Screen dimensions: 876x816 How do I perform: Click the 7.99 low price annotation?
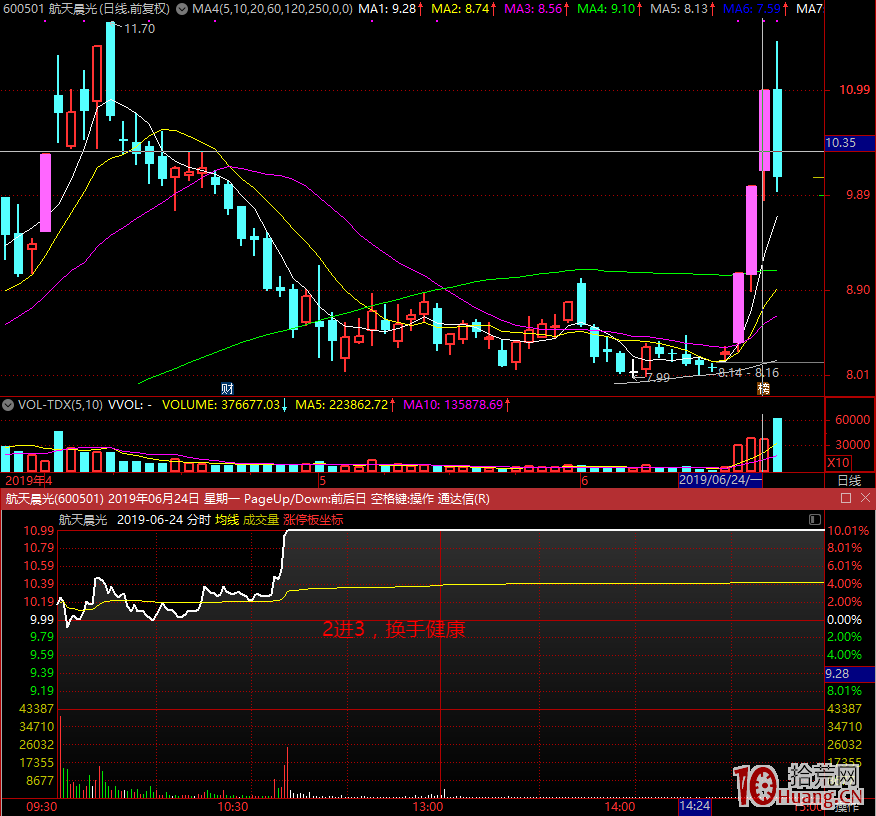coord(658,378)
